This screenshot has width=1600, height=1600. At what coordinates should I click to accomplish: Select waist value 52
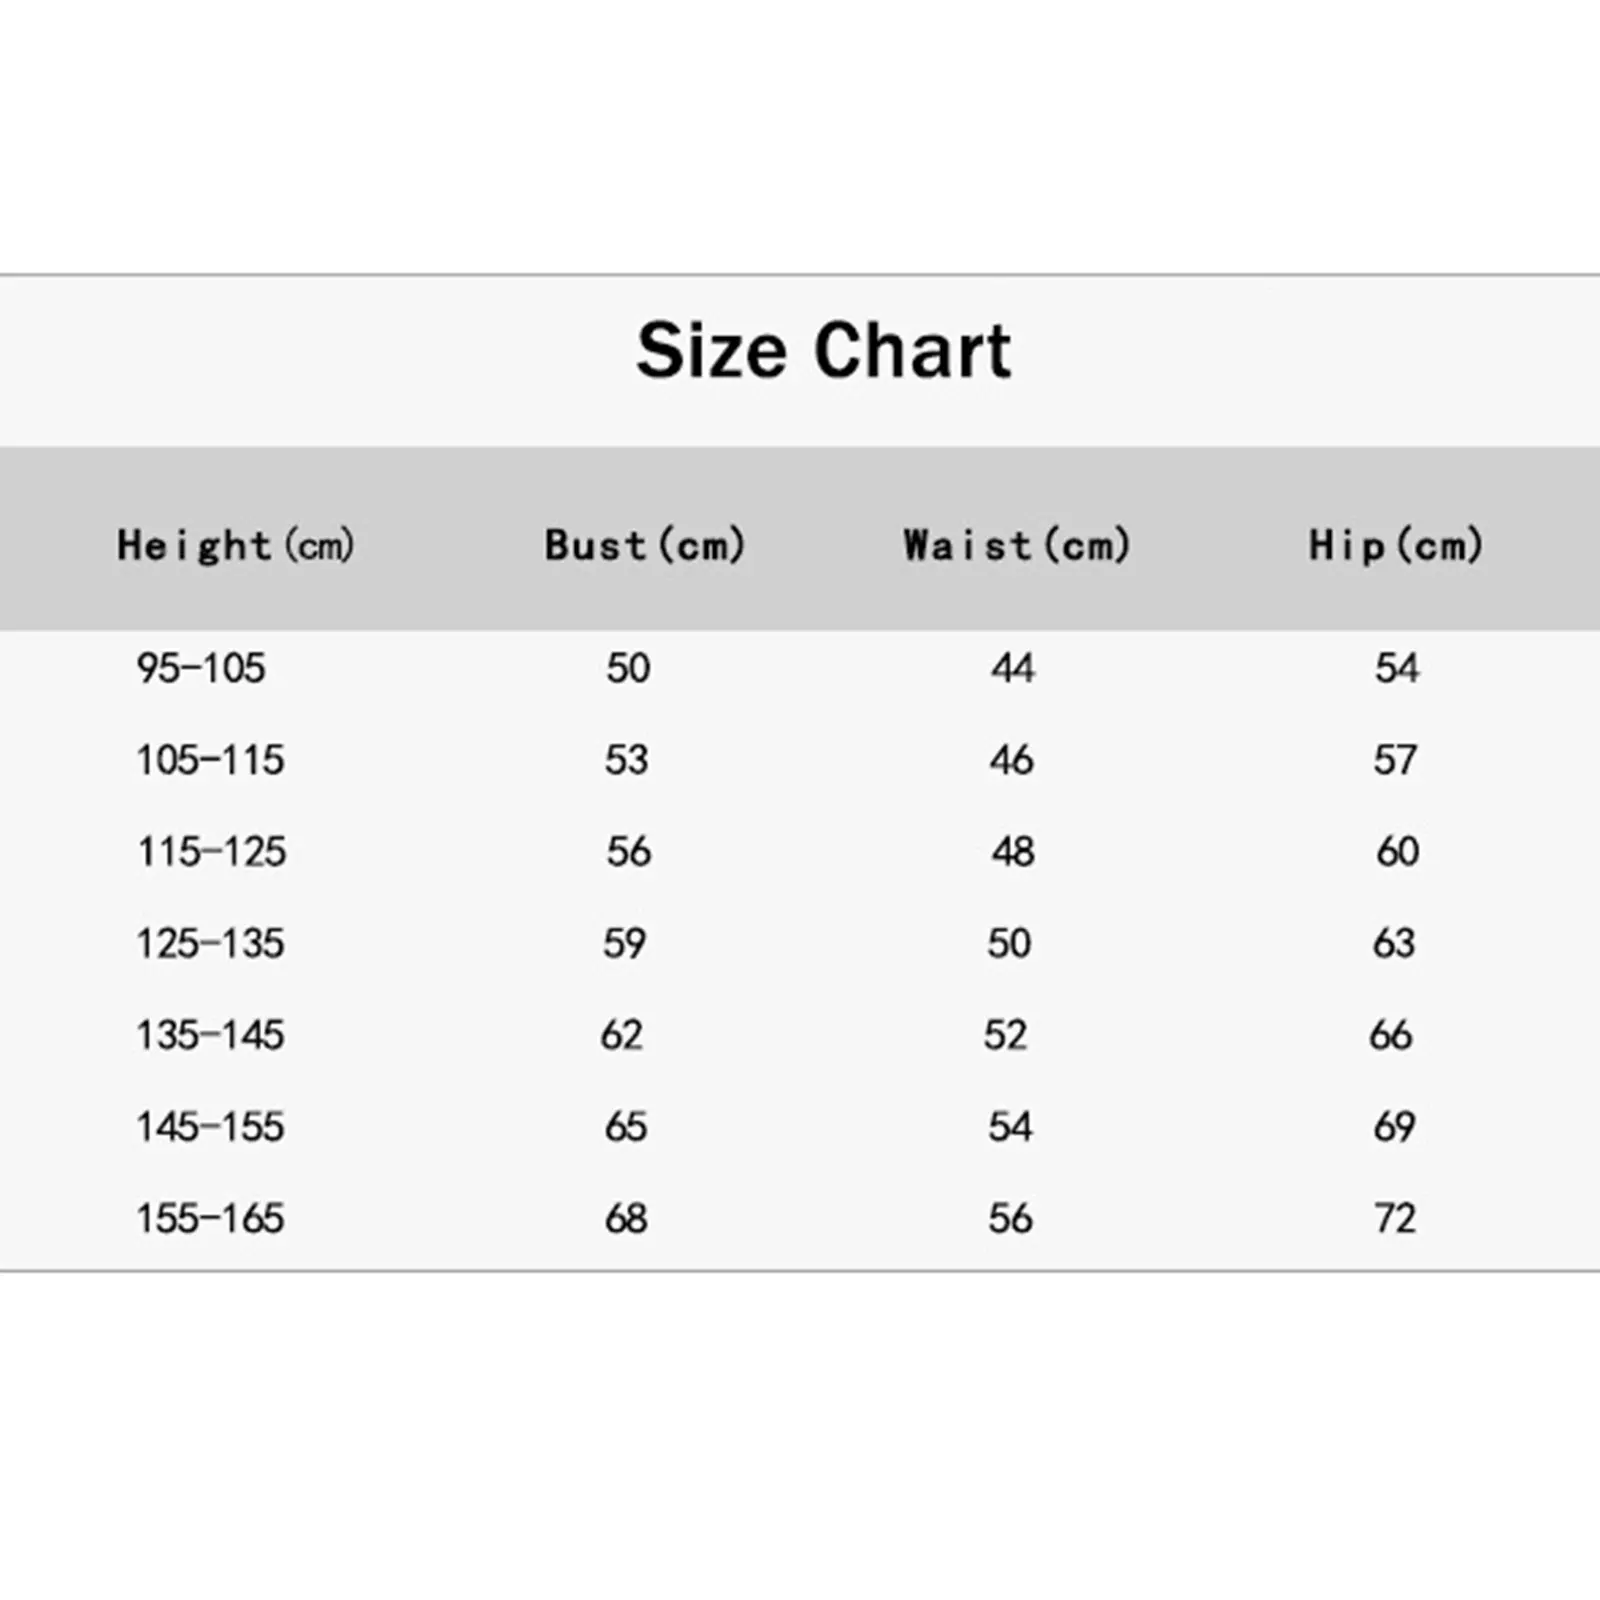[x=1005, y=1035]
